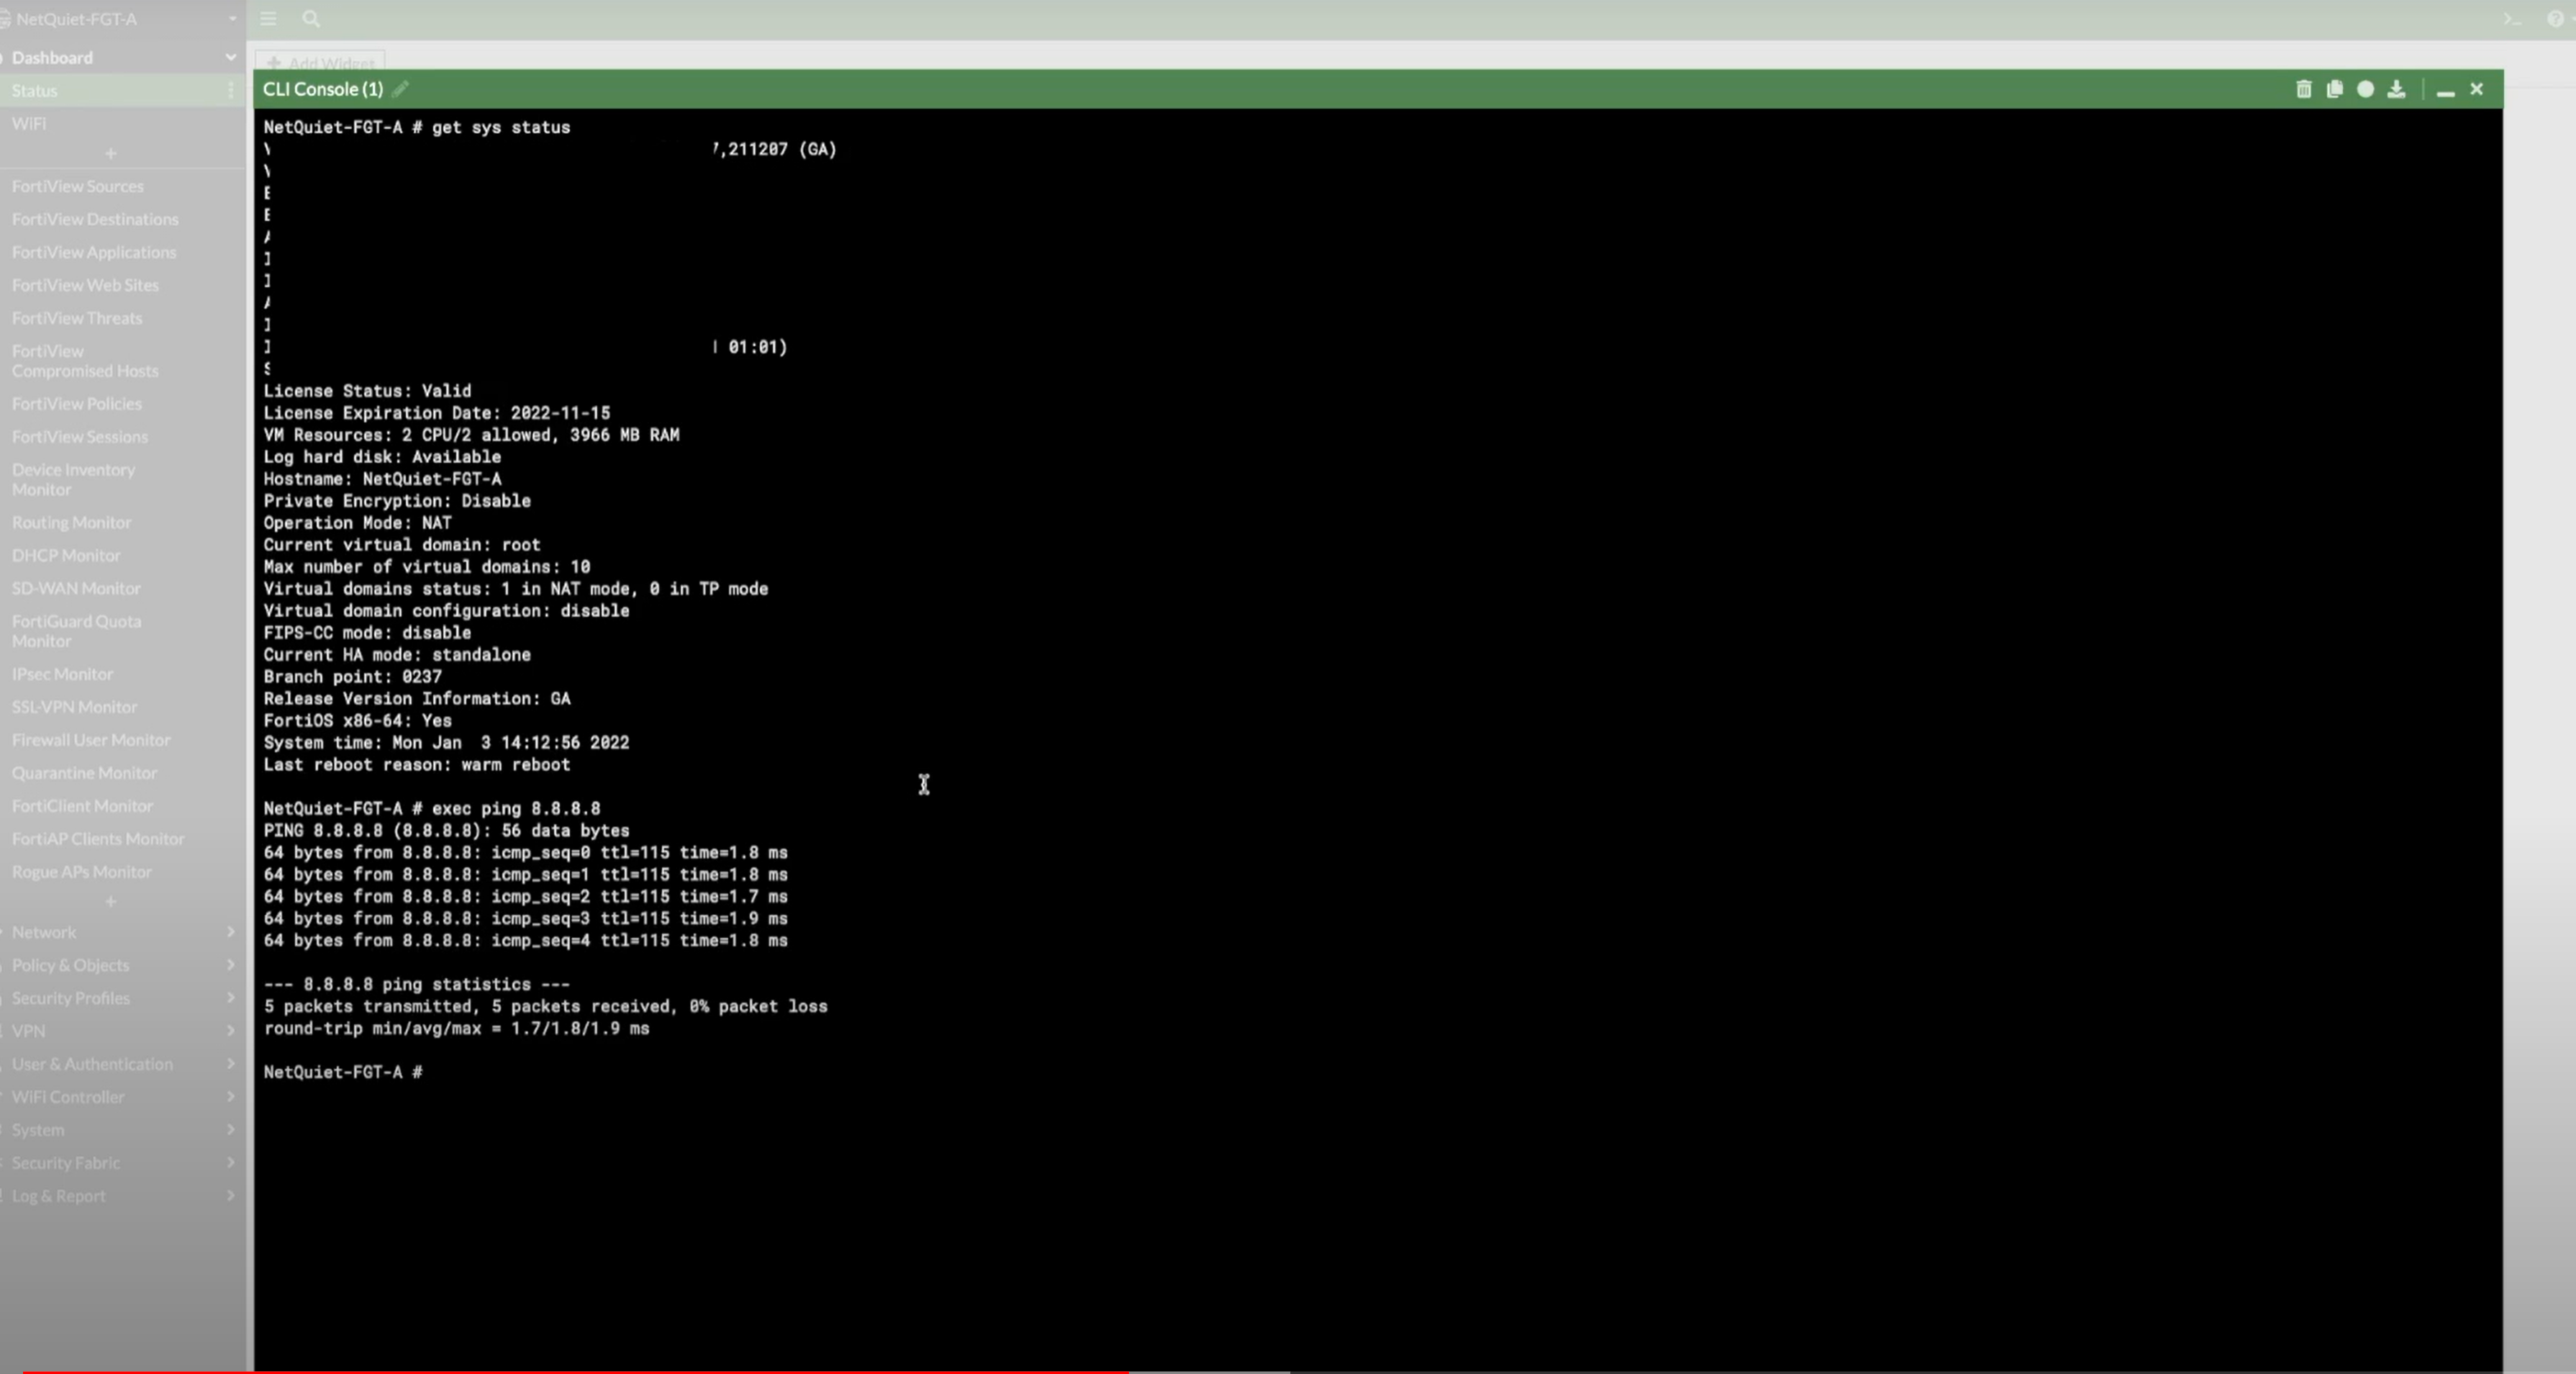Open the search icon in the header
This screenshot has height=1374, width=2576.
(311, 19)
